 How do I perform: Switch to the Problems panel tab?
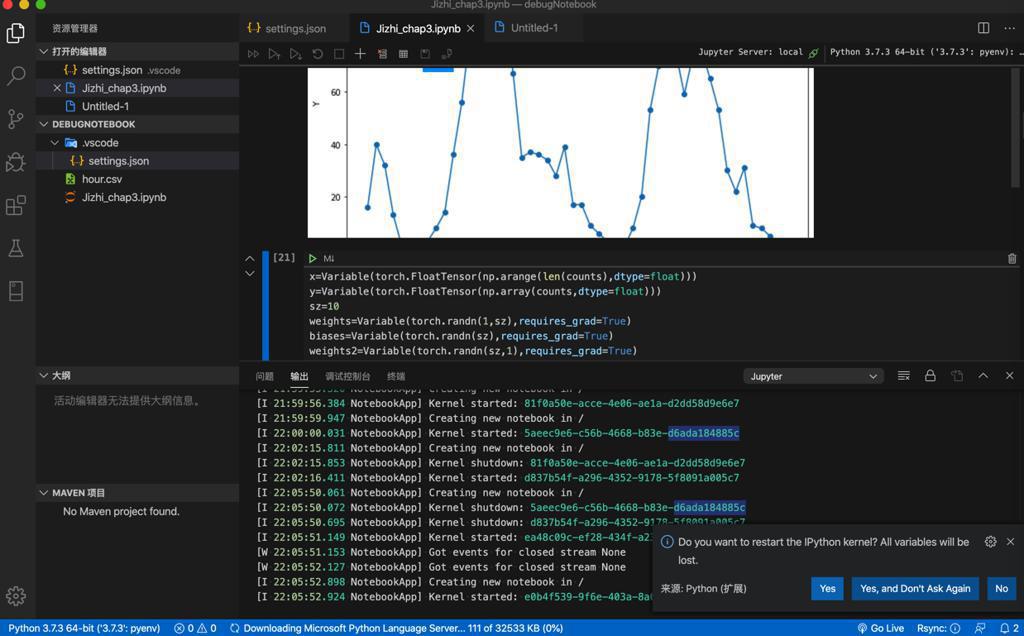[x=264, y=376]
